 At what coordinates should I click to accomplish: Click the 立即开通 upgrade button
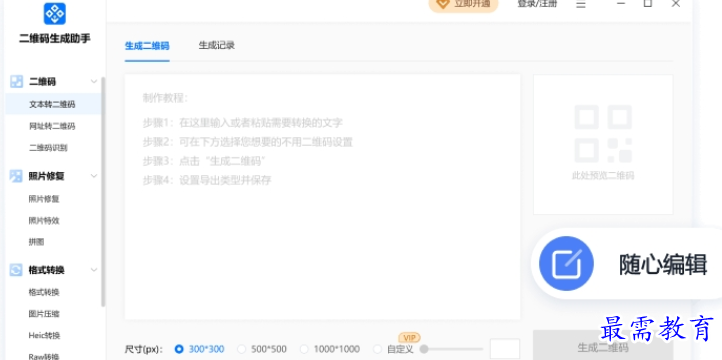click(x=463, y=5)
